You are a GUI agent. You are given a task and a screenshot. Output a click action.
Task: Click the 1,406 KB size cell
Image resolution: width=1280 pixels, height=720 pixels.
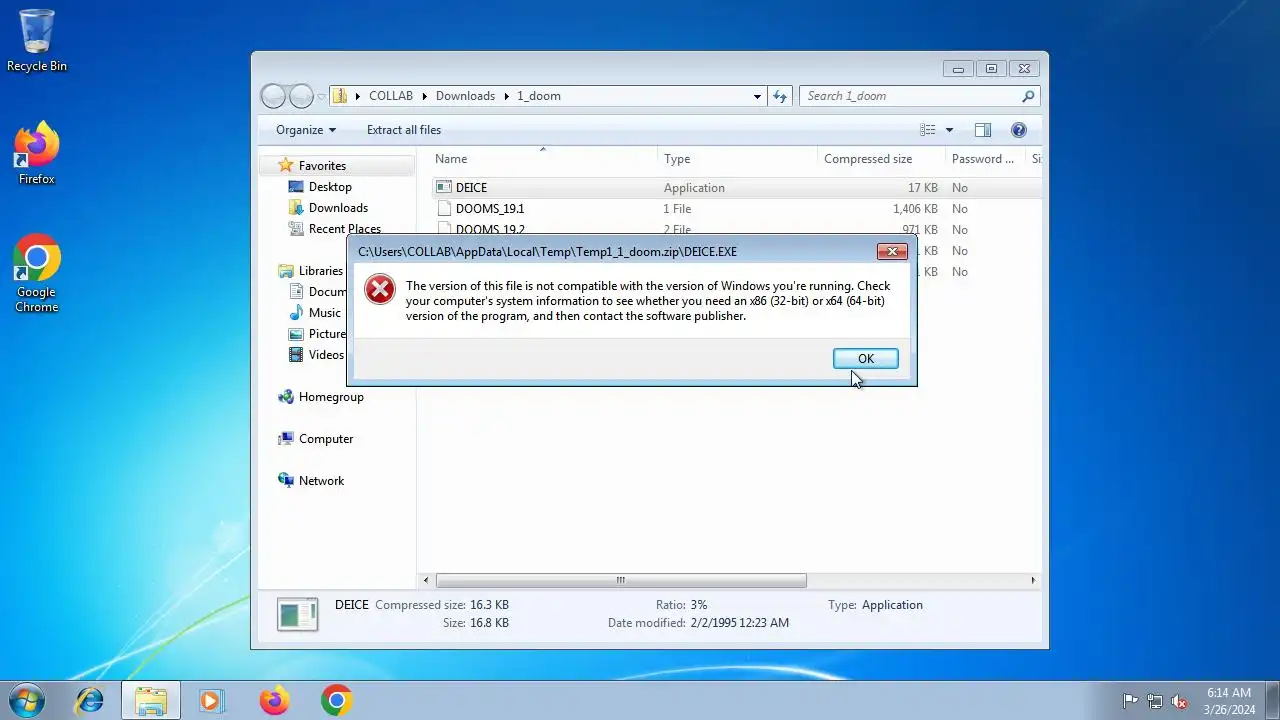coord(915,209)
